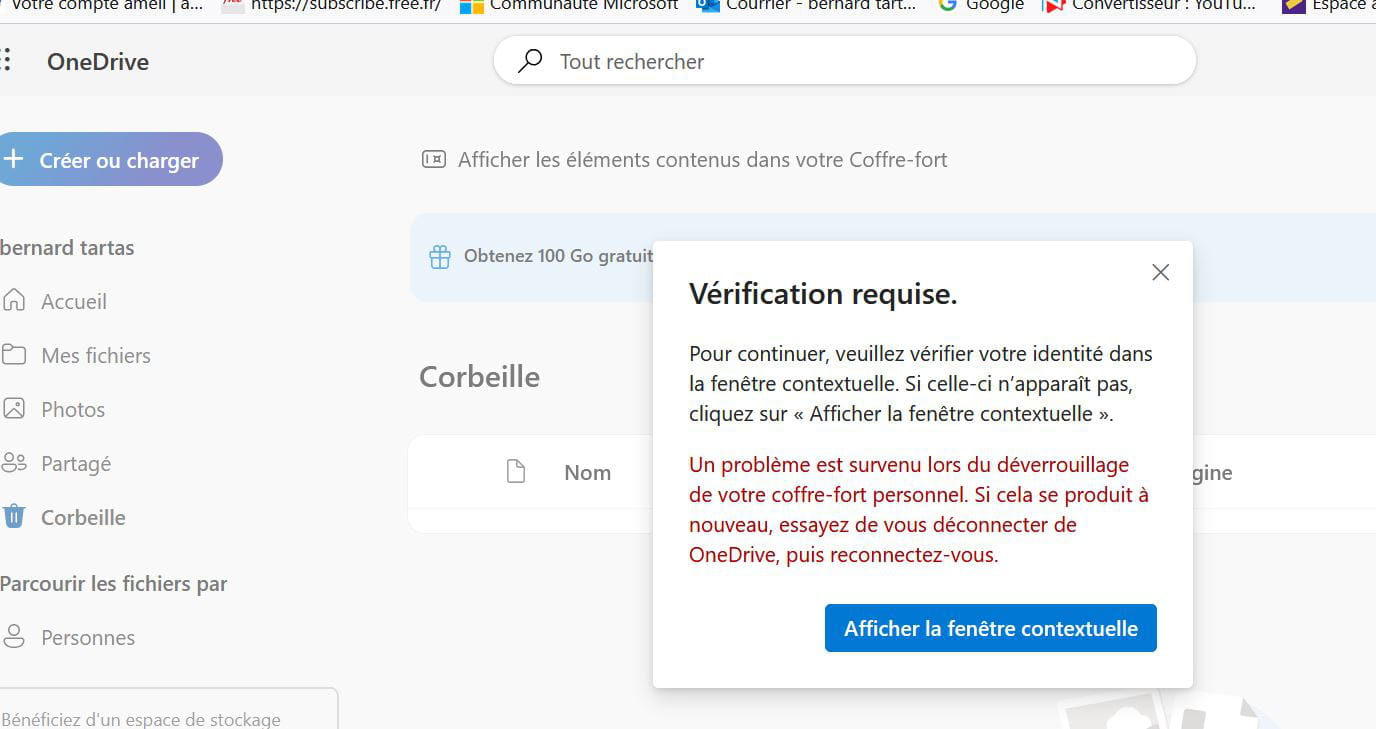Focus the Tout rechercher search field
The height and width of the screenshot is (729, 1376).
click(x=845, y=61)
